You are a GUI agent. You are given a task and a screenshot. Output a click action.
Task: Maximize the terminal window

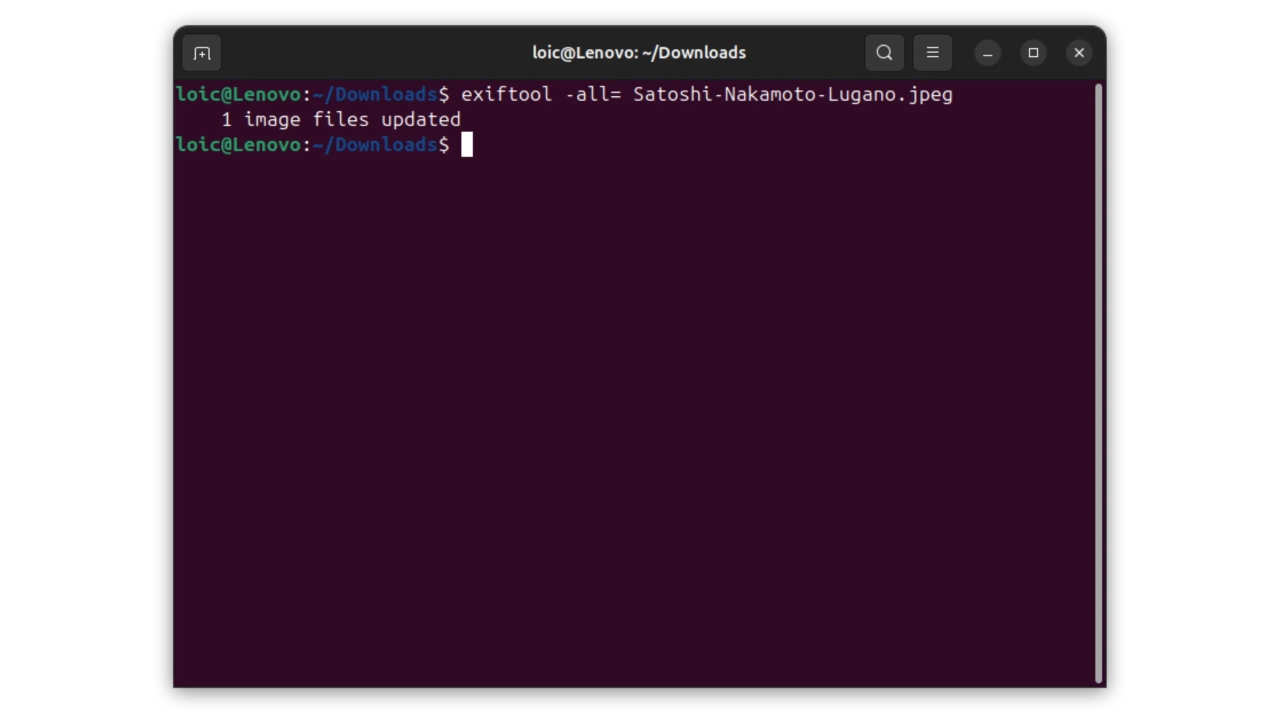1033,53
